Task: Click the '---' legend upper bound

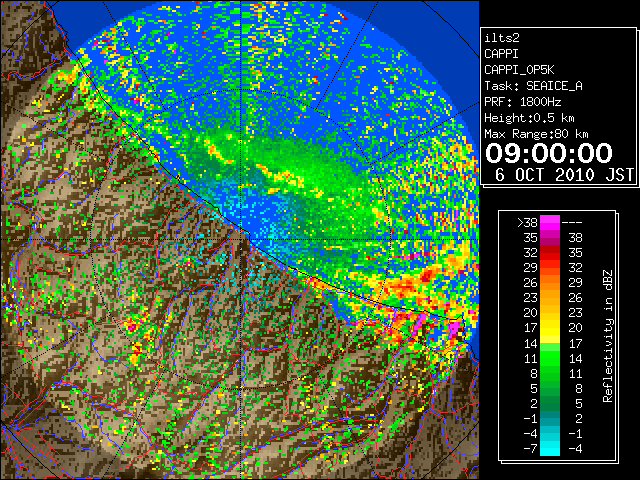Action: coord(572,223)
